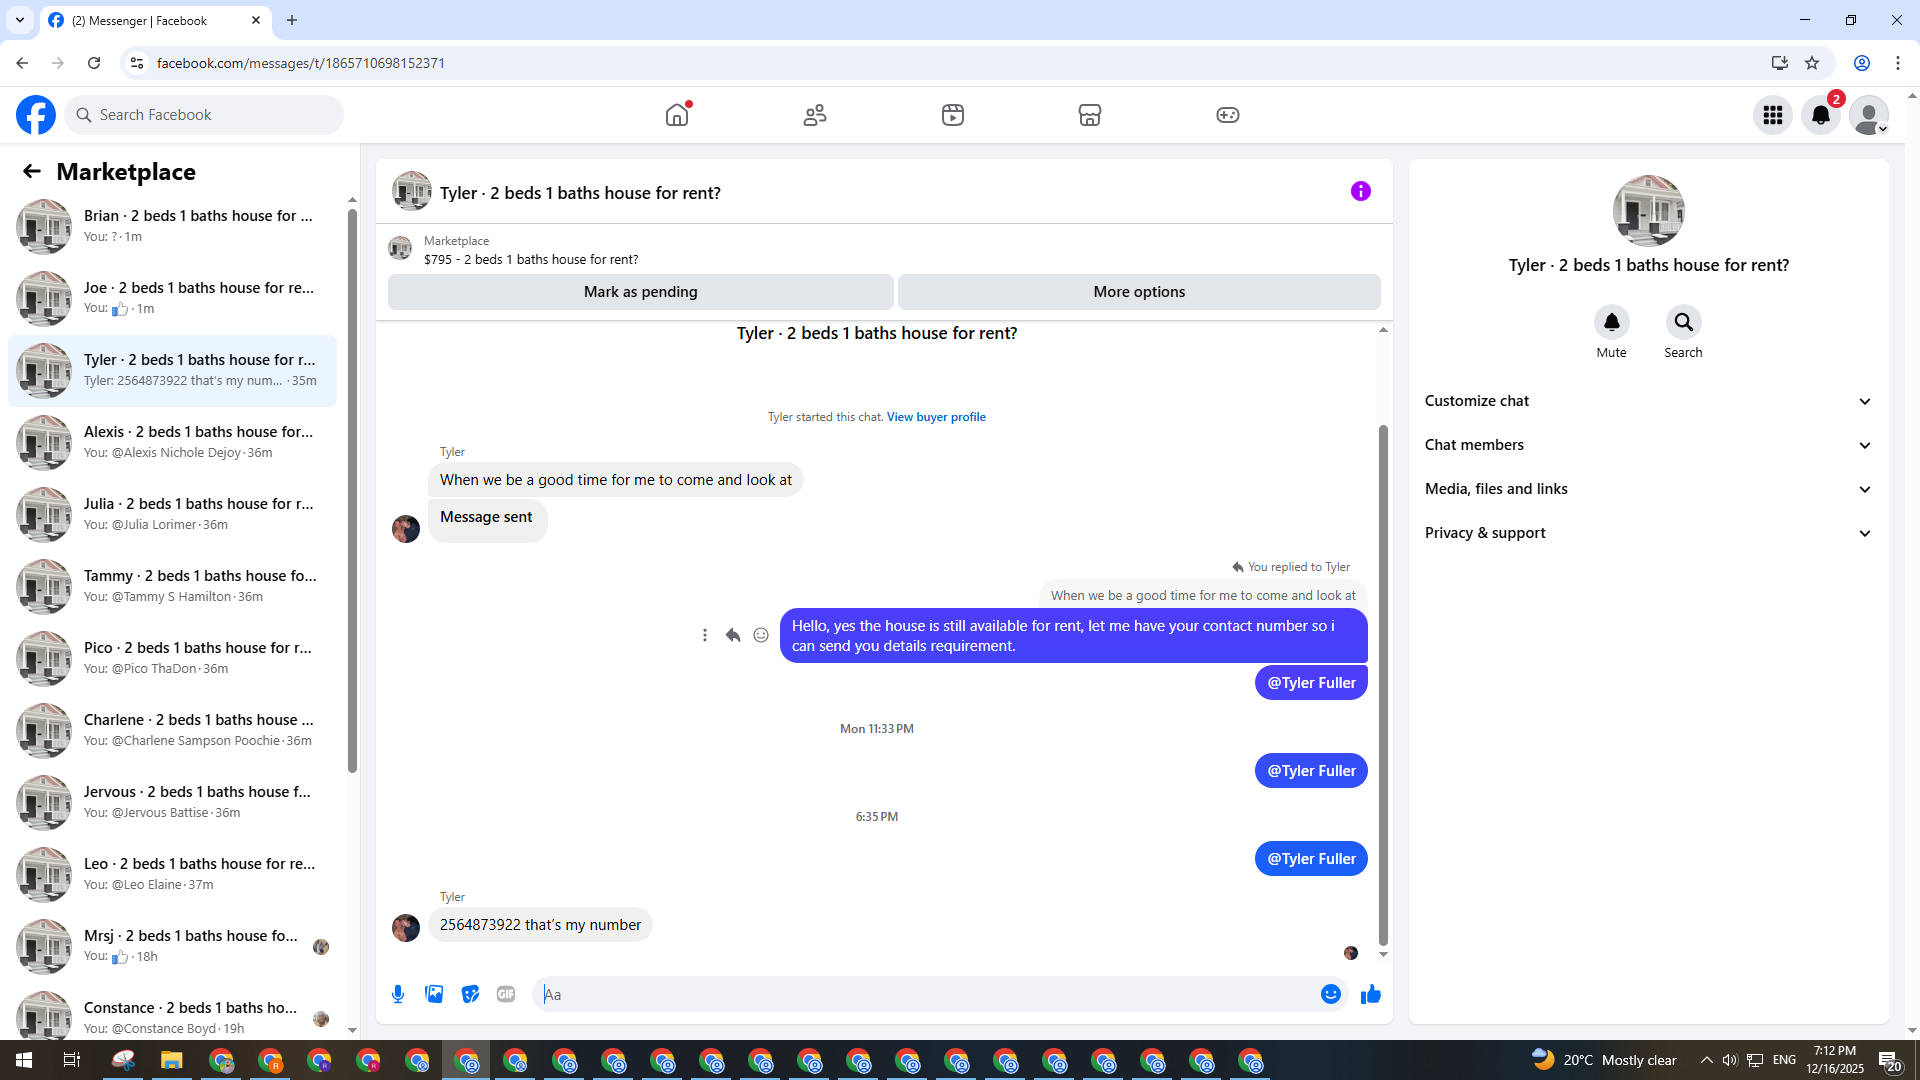
Task: Click Tyler's listing photo in right panel
Action: [1648, 211]
